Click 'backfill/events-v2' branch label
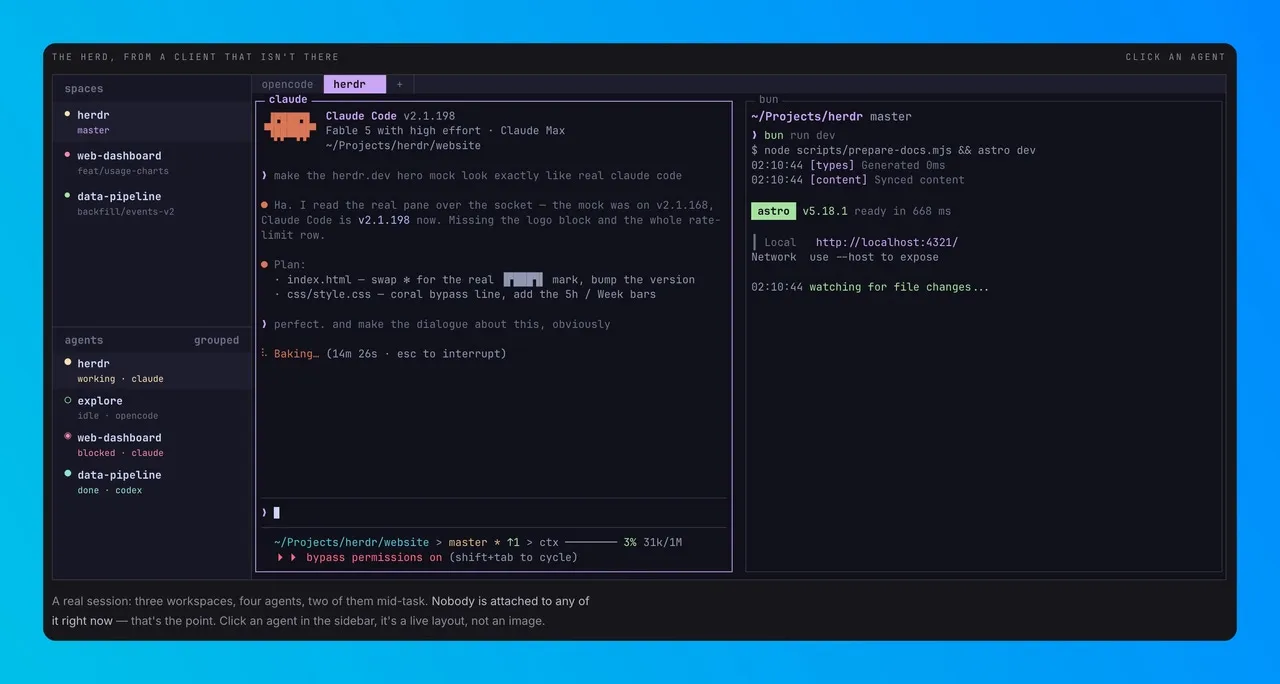The image size is (1280, 684). (x=126, y=212)
